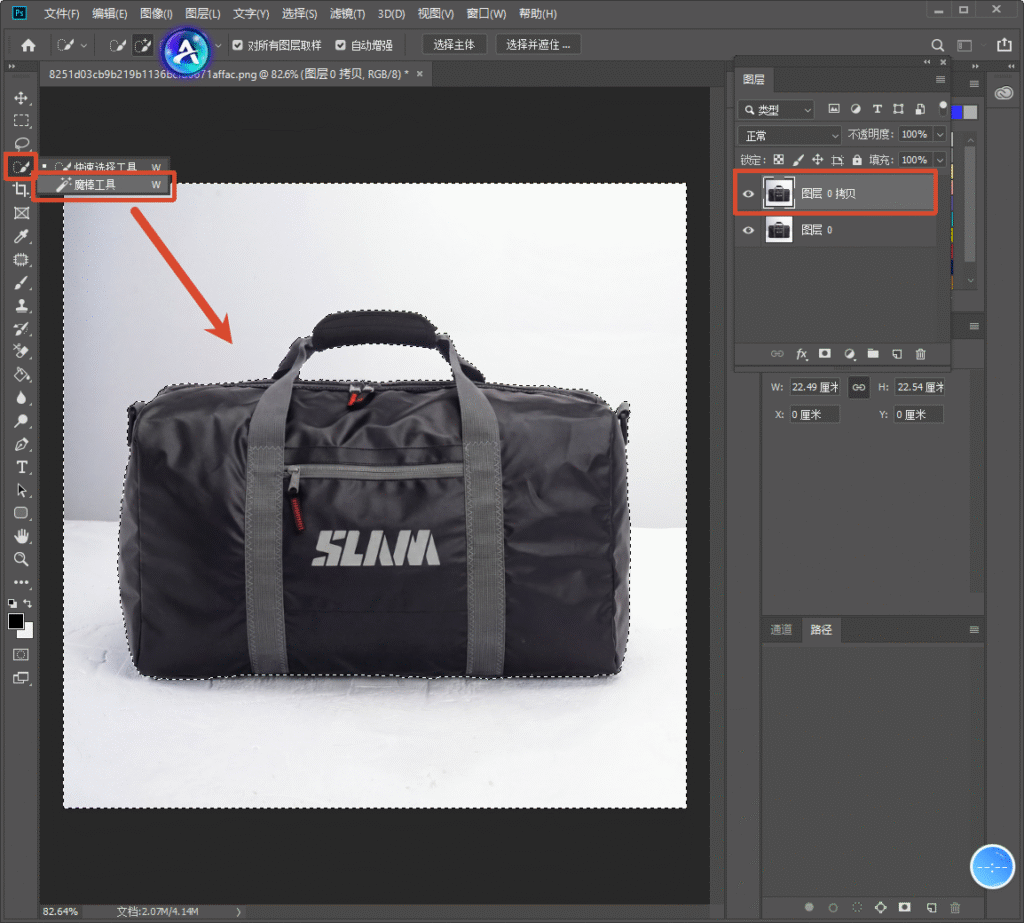Open the 文件(F) menu
1024x923 pixels.
point(61,14)
